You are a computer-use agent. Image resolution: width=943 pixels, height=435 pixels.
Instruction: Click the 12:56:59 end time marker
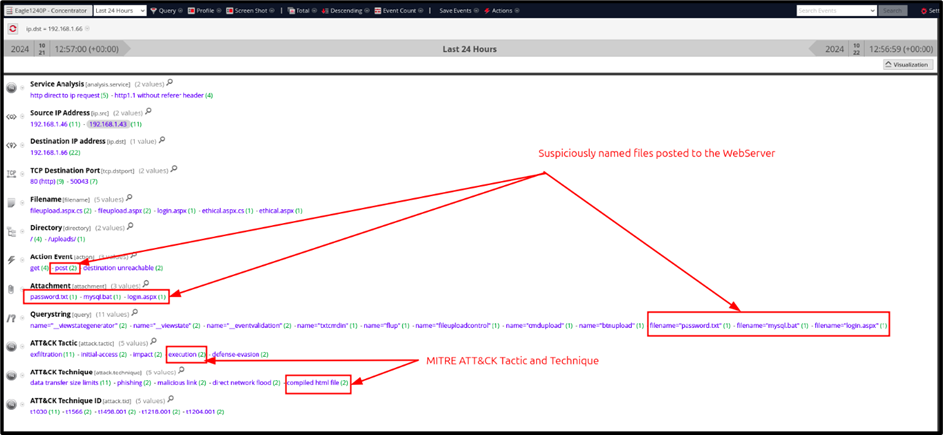[900, 49]
